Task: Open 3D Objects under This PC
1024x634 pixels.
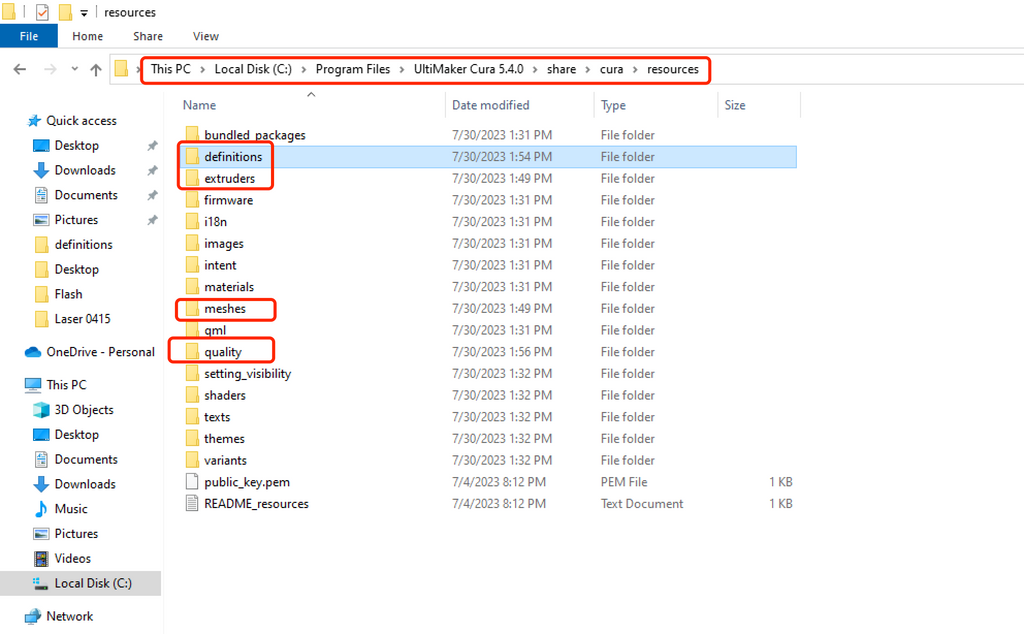Action: (x=84, y=410)
